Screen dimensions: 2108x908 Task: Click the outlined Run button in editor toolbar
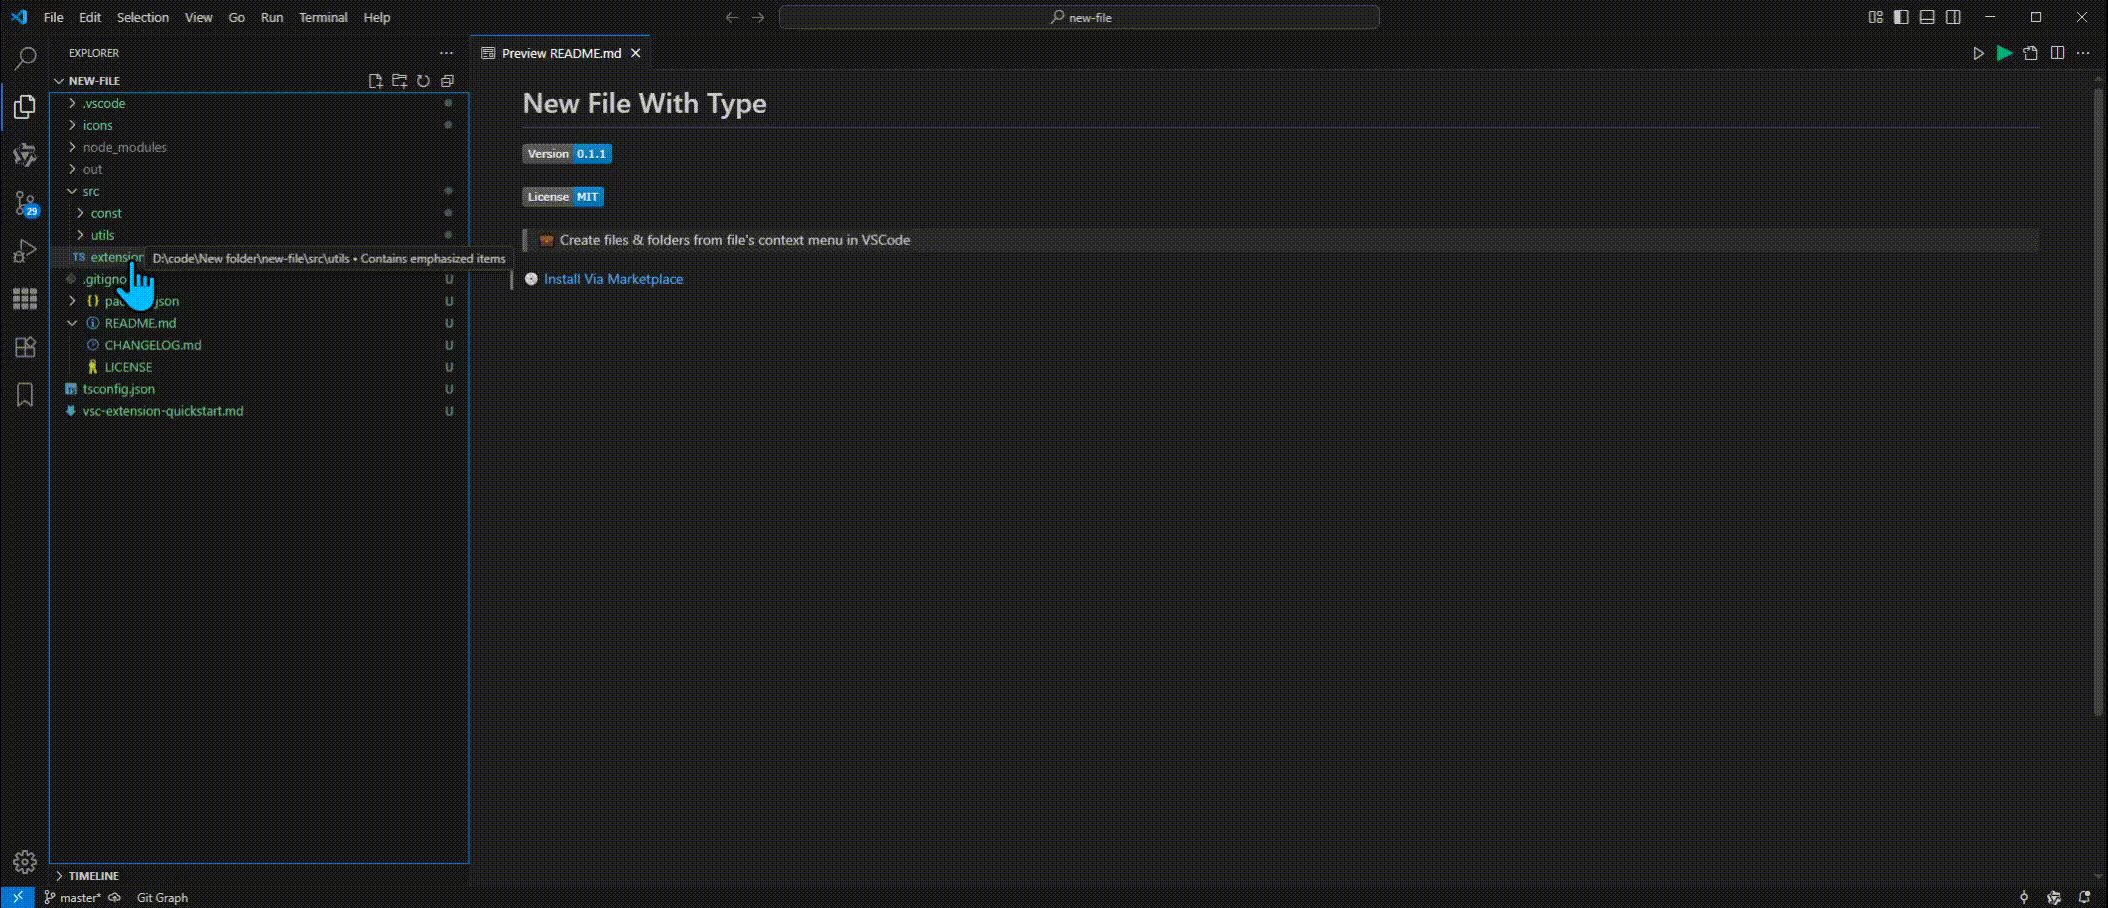pyautogui.click(x=1978, y=53)
